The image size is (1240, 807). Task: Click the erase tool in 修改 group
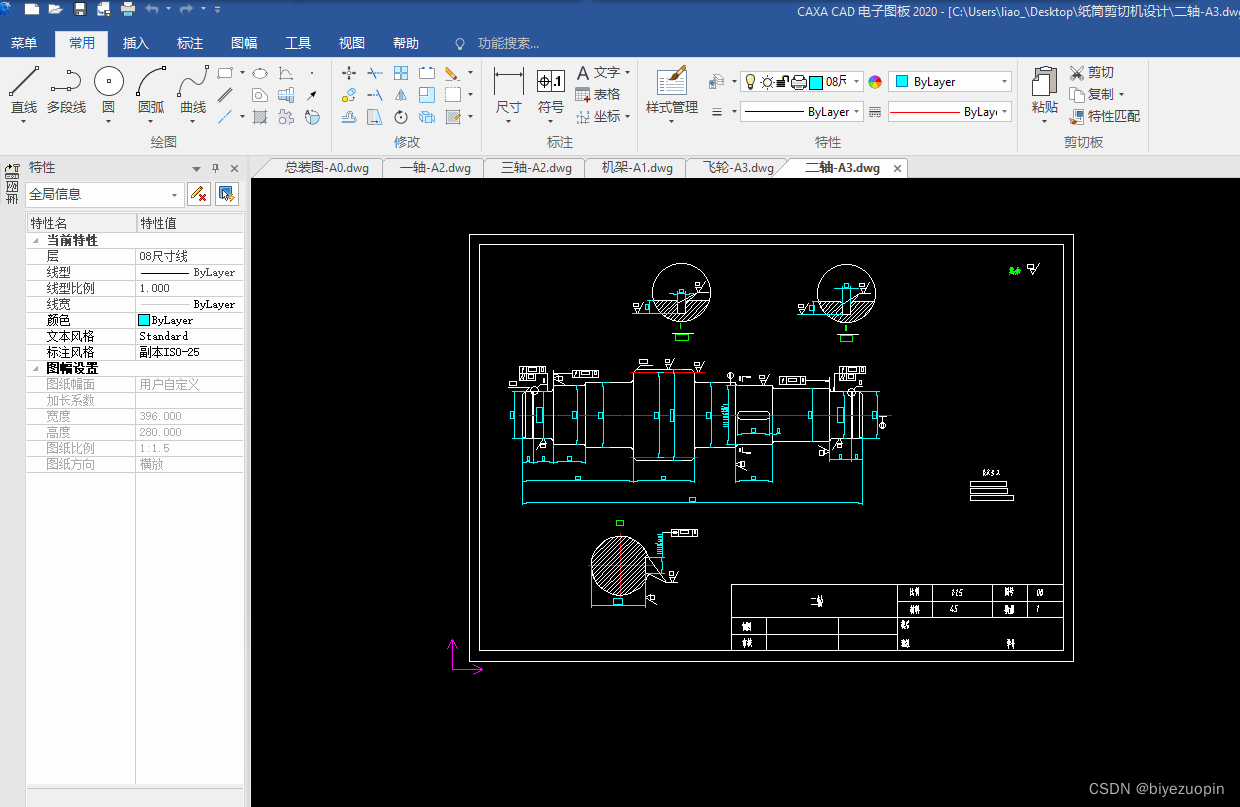pyautogui.click(x=452, y=73)
